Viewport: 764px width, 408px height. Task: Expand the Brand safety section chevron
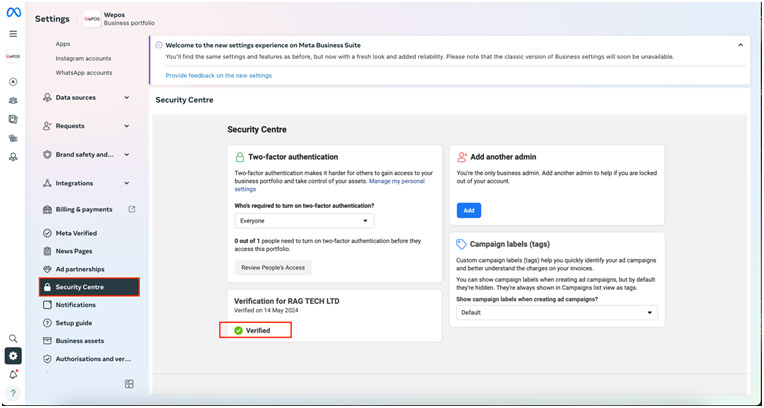click(x=127, y=155)
